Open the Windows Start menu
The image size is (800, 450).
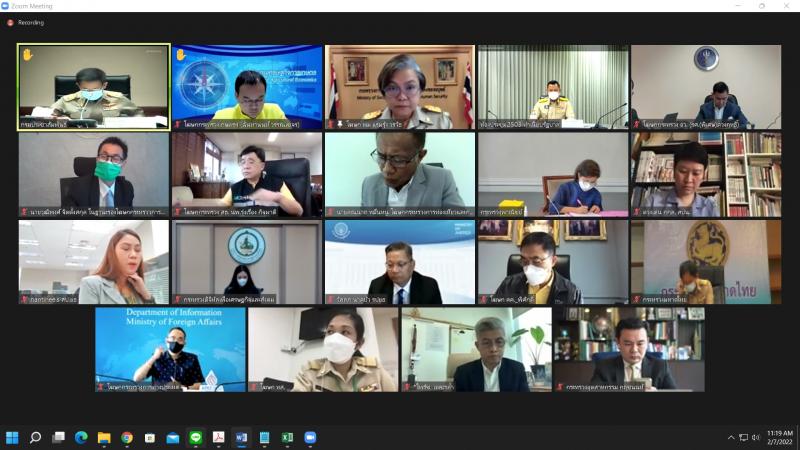[x=12, y=438]
